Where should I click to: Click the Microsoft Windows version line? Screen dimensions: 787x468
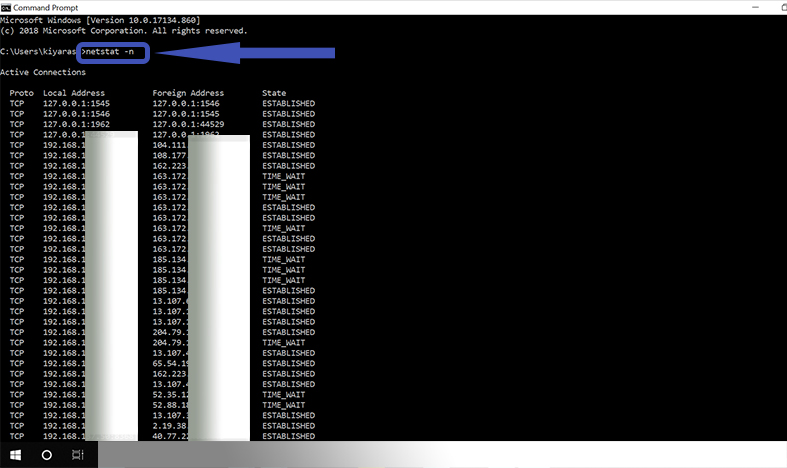pos(100,20)
